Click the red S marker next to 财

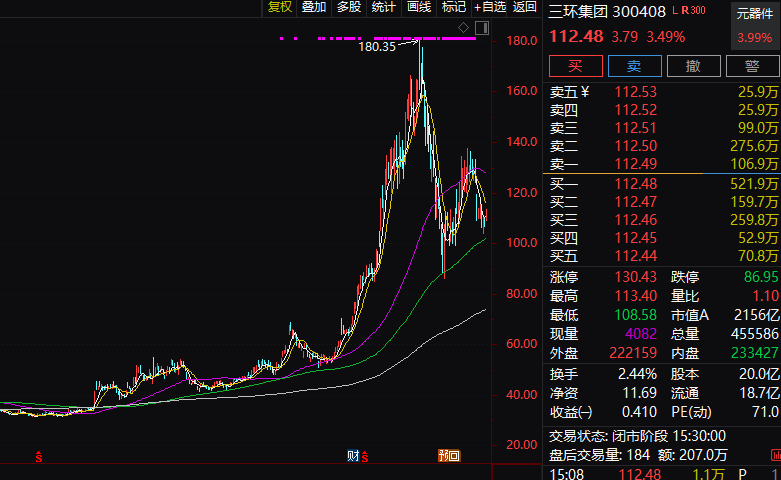[x=365, y=456]
